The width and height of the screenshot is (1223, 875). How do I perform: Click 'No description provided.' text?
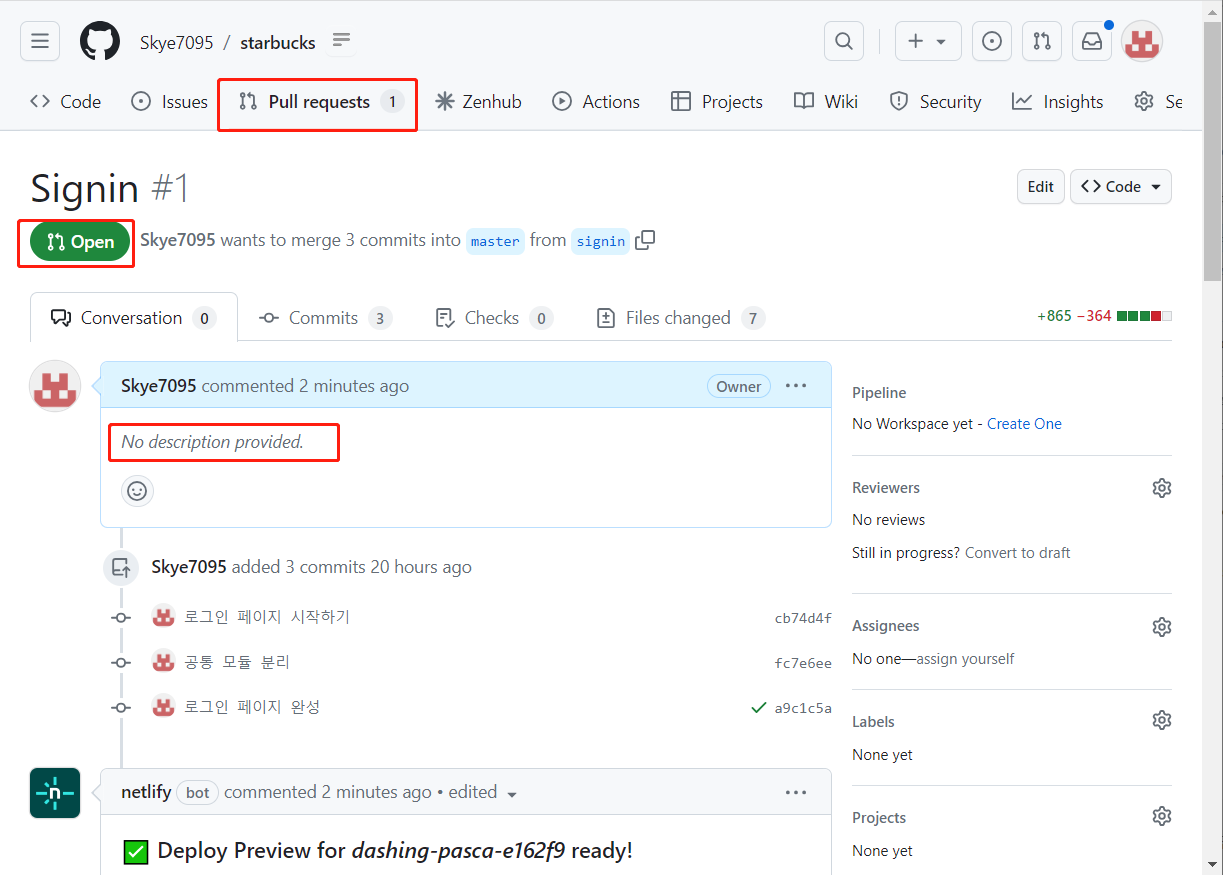click(x=212, y=442)
